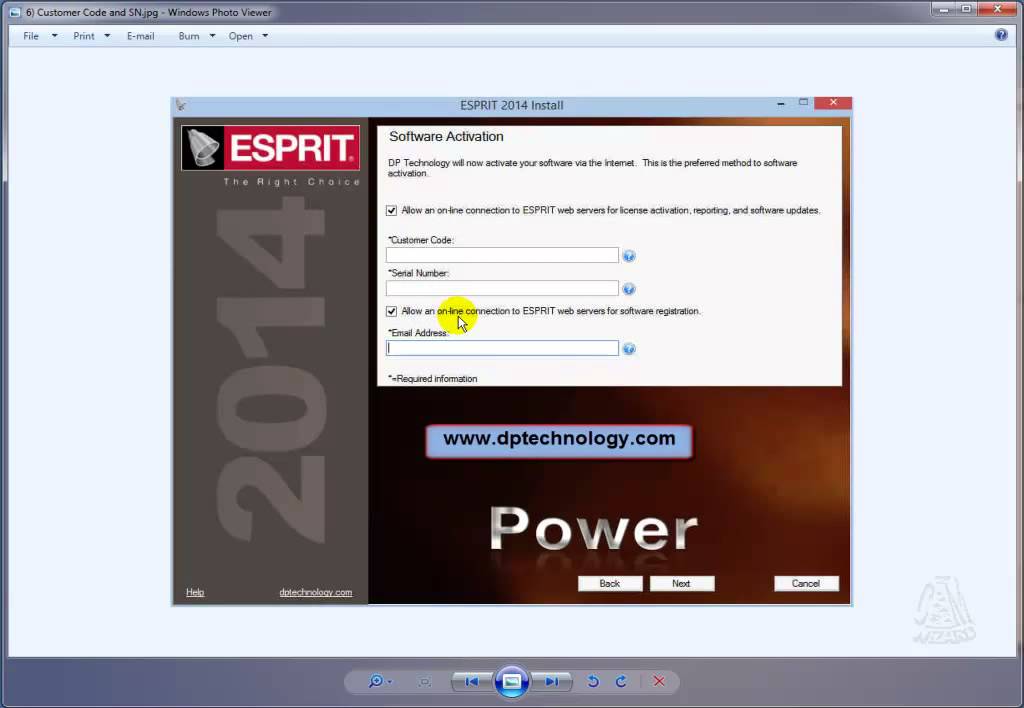Click the ESPRIT logo
The image size is (1024, 708).
point(270,148)
